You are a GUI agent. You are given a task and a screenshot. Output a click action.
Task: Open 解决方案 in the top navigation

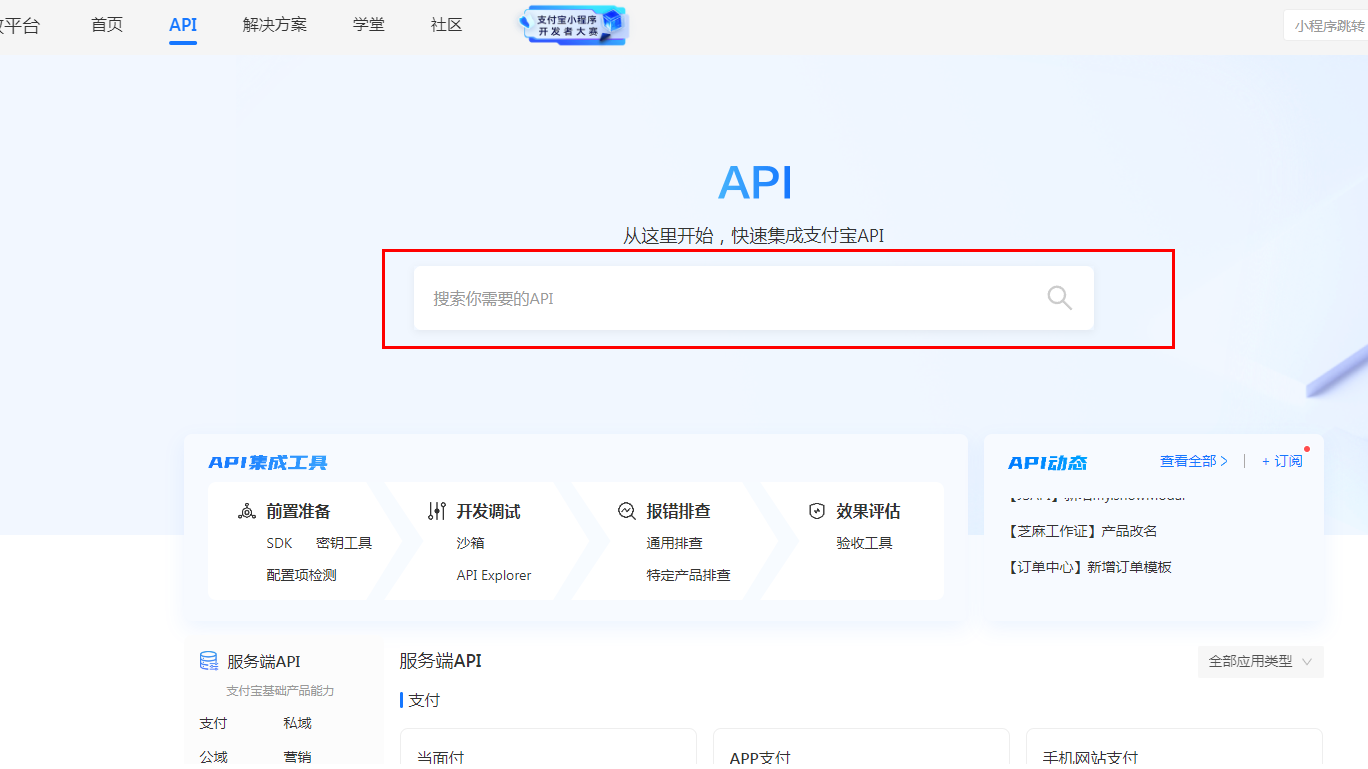(275, 25)
